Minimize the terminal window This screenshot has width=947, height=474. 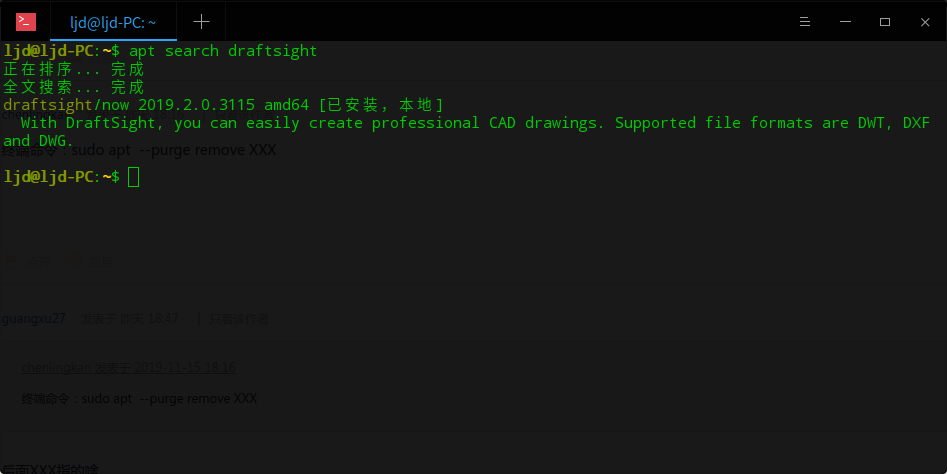[845, 22]
